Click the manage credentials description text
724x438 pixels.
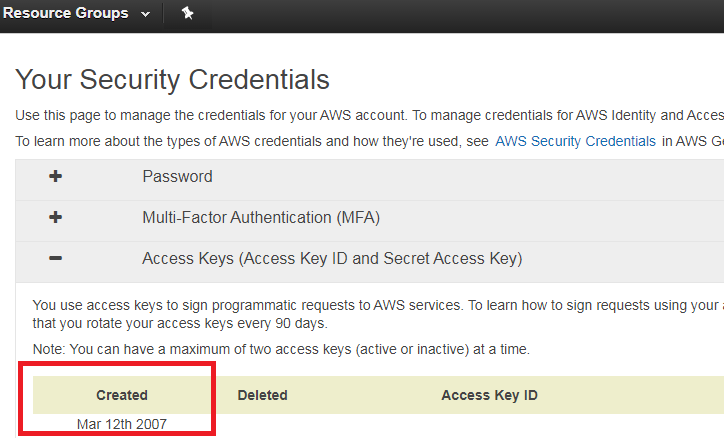pos(369,115)
